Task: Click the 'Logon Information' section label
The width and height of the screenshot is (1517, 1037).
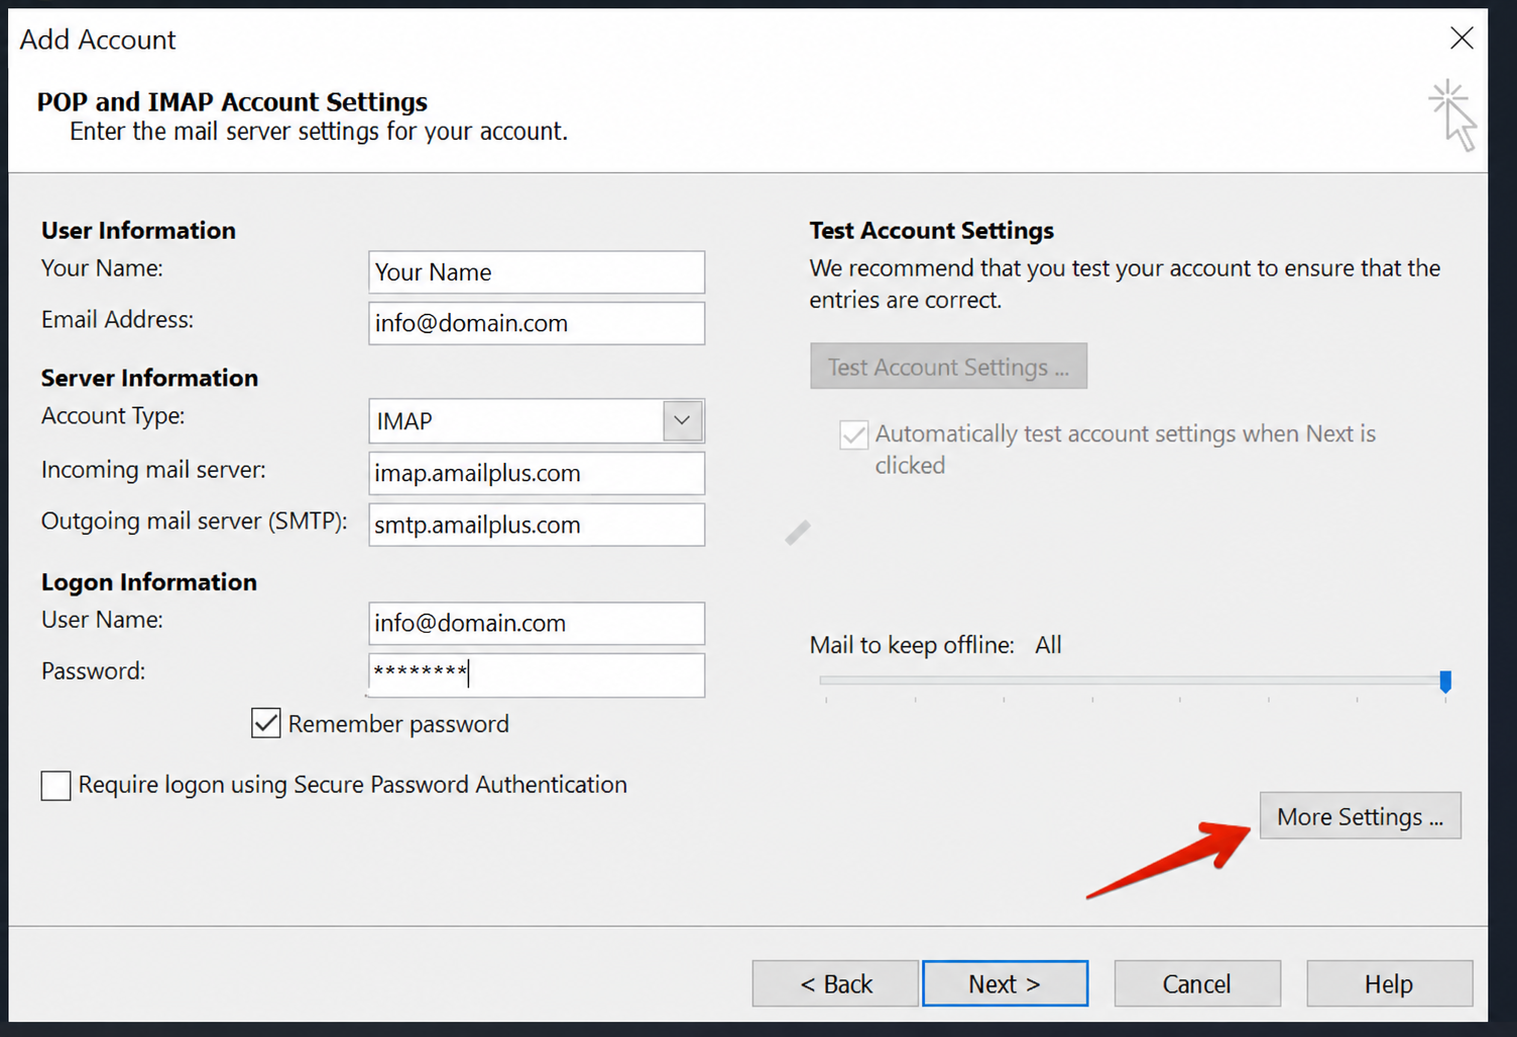Action: pos(149,582)
